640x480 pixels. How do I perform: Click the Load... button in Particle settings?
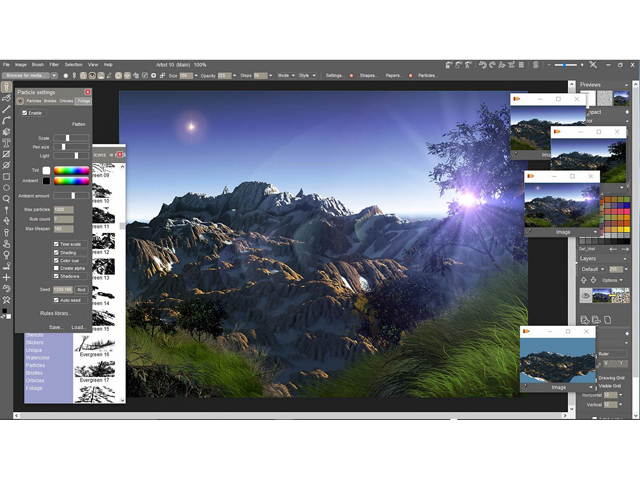(x=77, y=326)
